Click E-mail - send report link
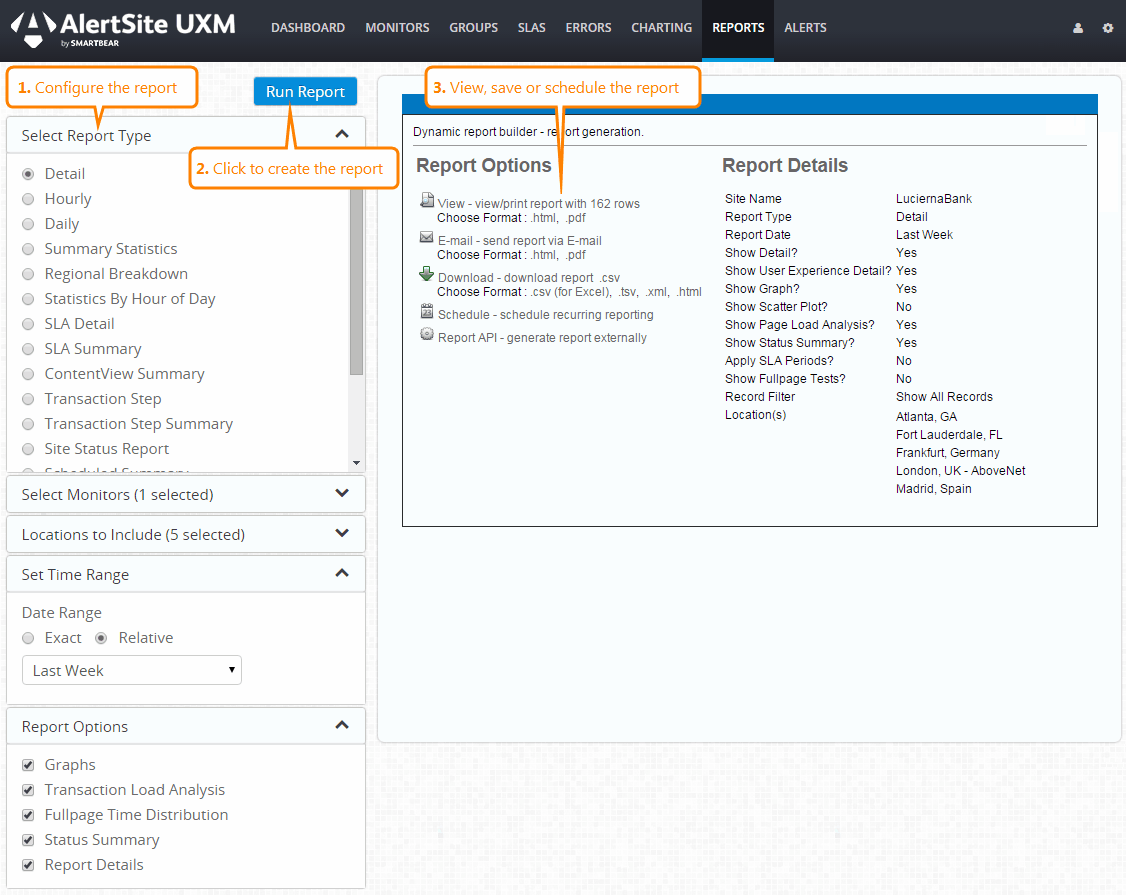This screenshot has height=895, width=1126. (520, 241)
